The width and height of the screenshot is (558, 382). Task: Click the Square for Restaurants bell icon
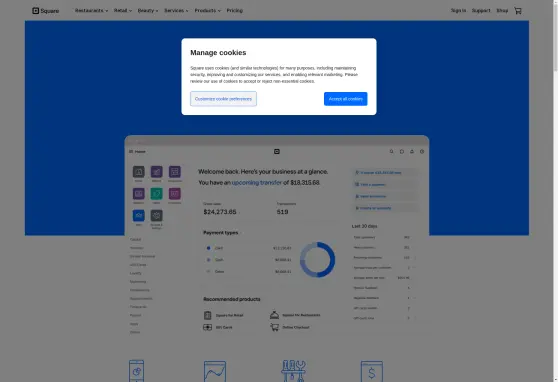274,315
